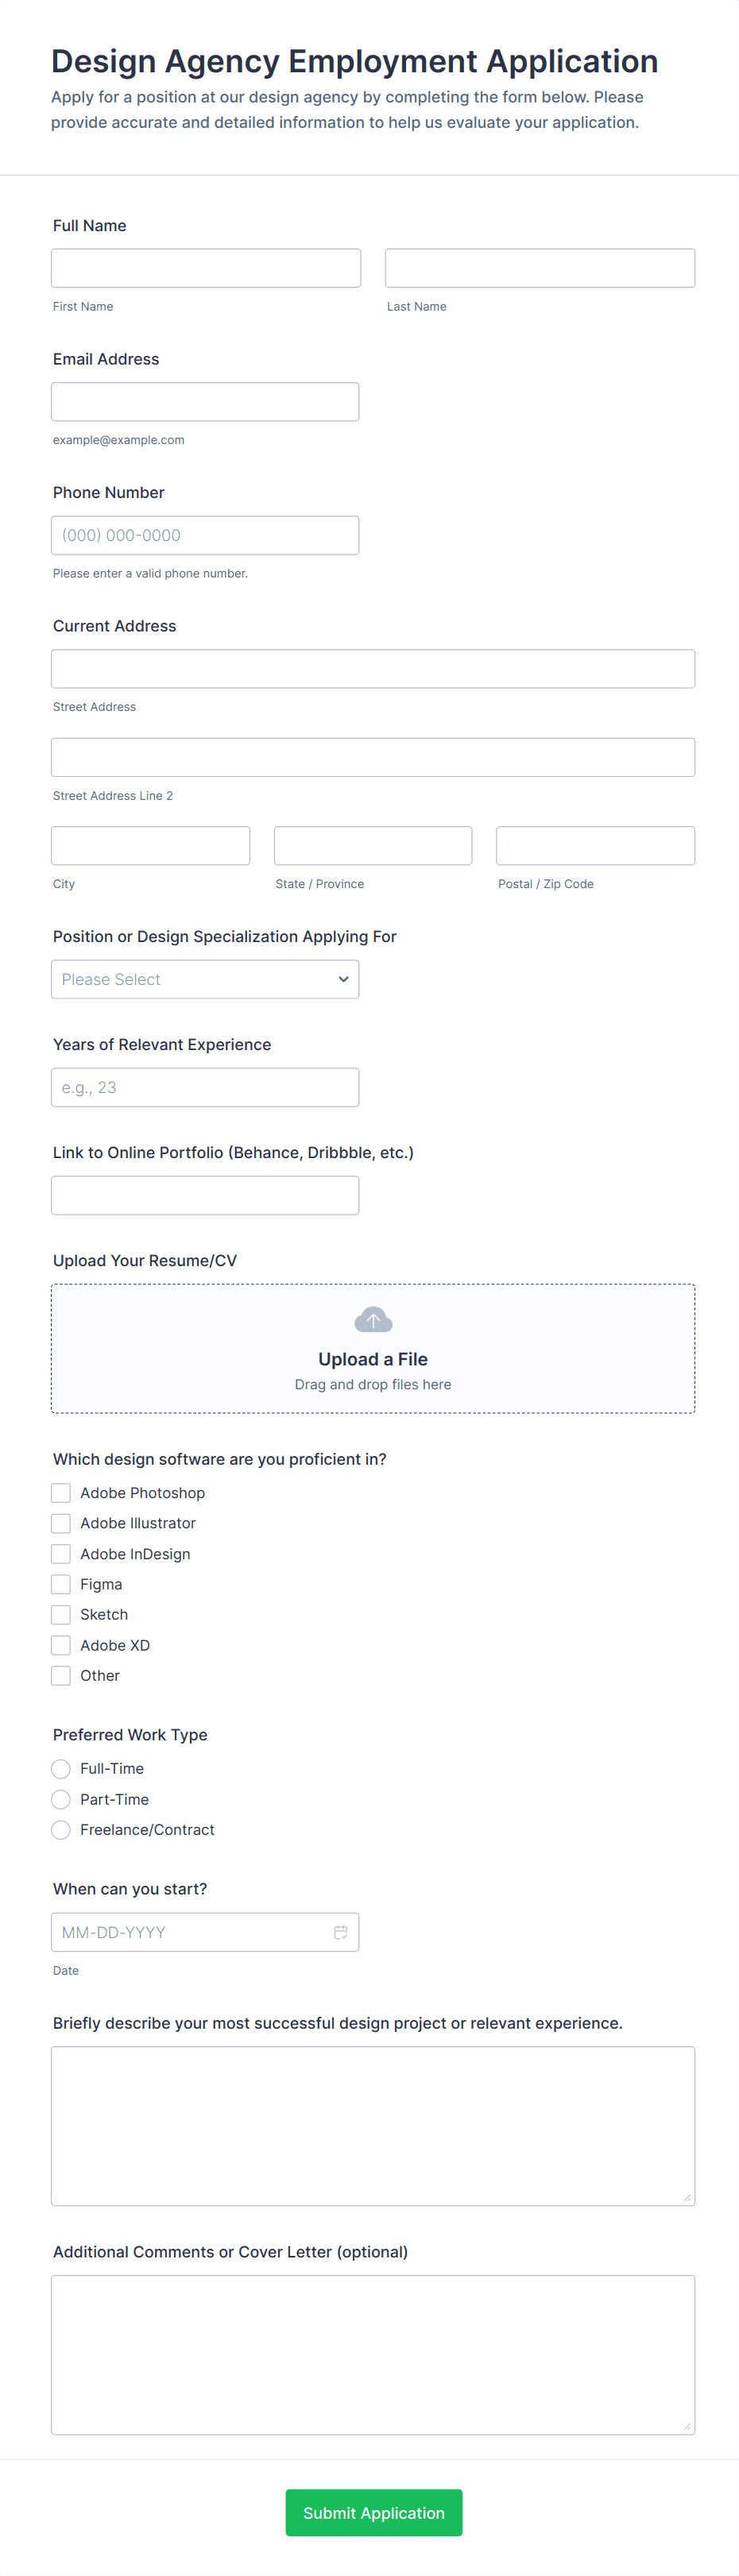Image resolution: width=739 pixels, height=2576 pixels.
Task: Check the Sketch option
Action: coord(61,1614)
